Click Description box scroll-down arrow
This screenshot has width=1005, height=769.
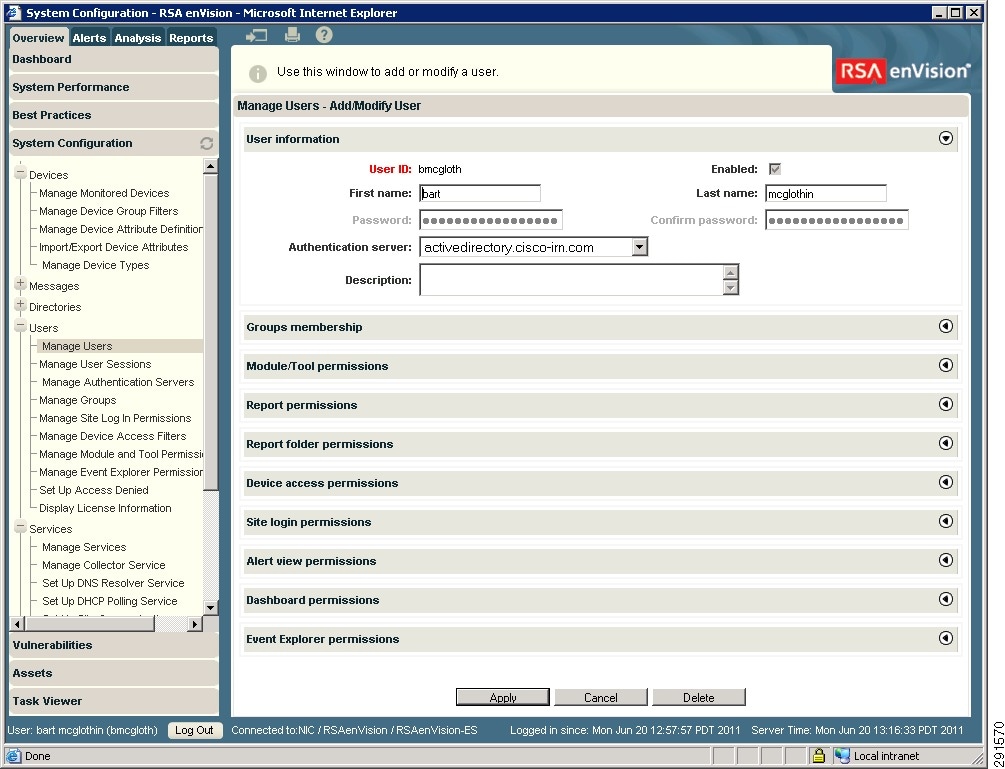pyautogui.click(x=731, y=287)
